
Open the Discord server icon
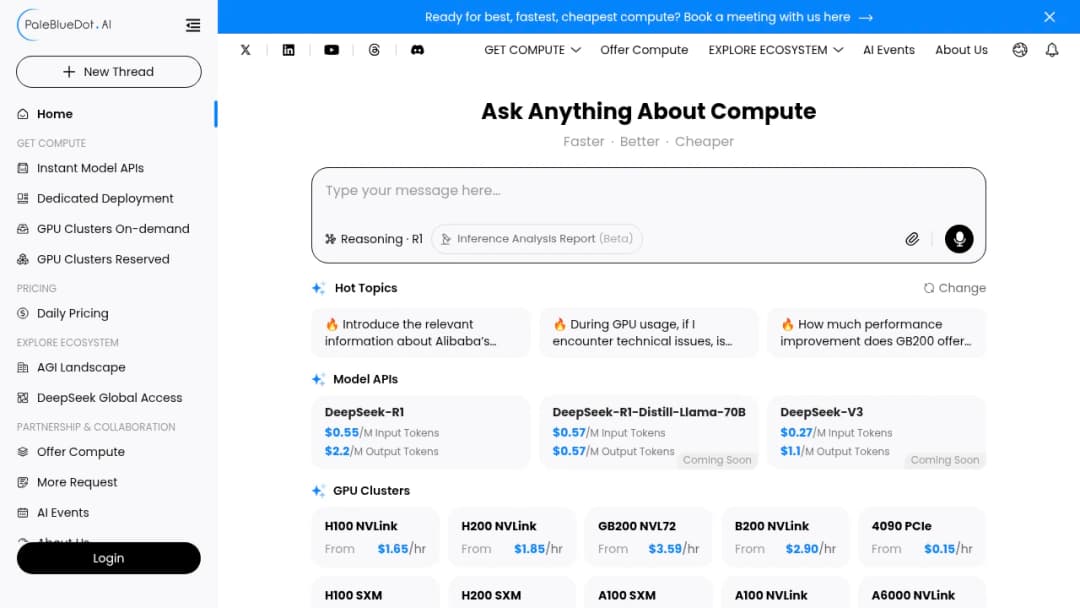pos(417,50)
